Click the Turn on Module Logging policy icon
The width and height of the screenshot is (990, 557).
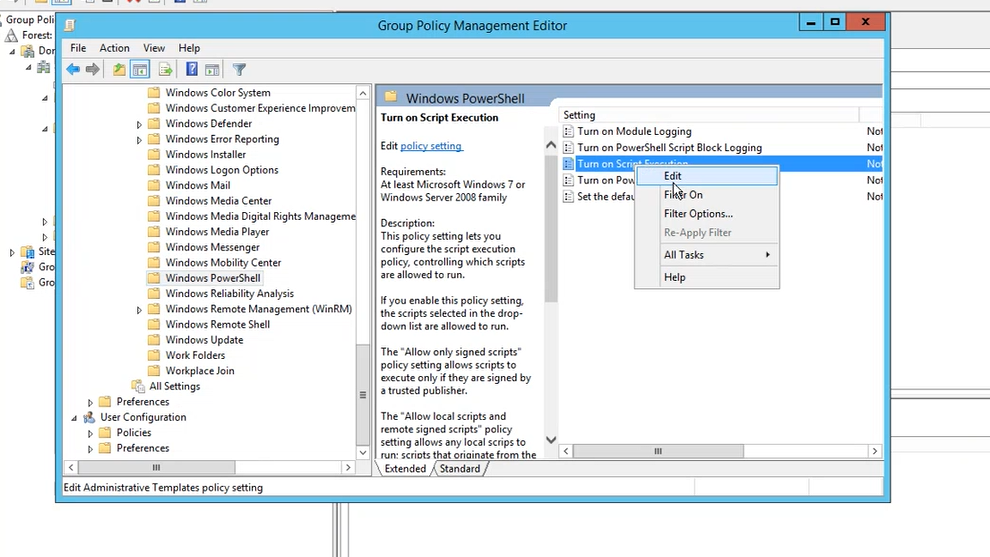click(x=568, y=131)
